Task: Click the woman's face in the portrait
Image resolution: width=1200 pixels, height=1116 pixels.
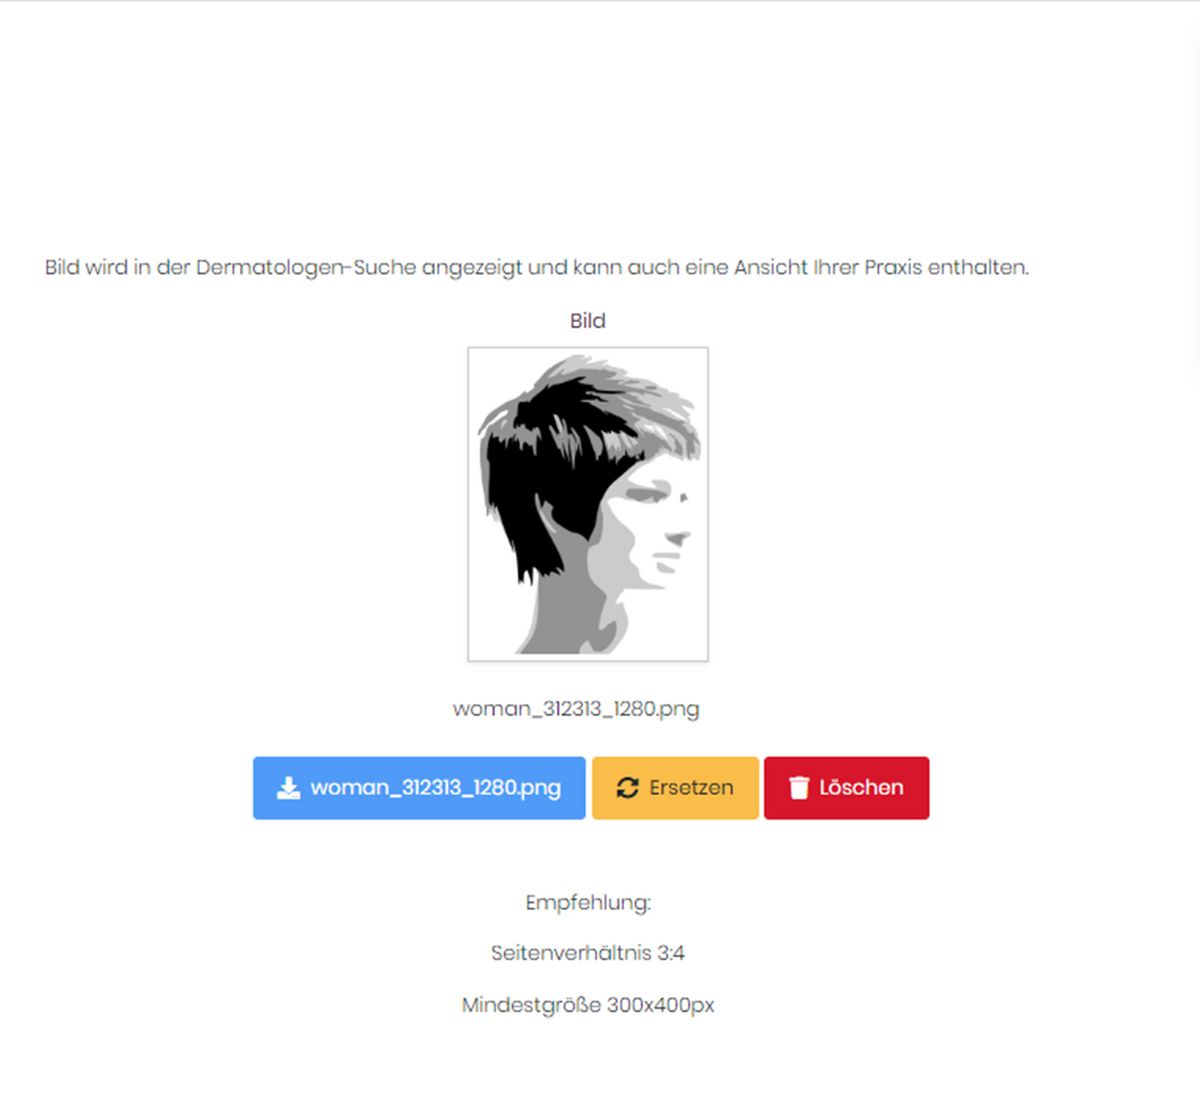Action: coord(655,530)
